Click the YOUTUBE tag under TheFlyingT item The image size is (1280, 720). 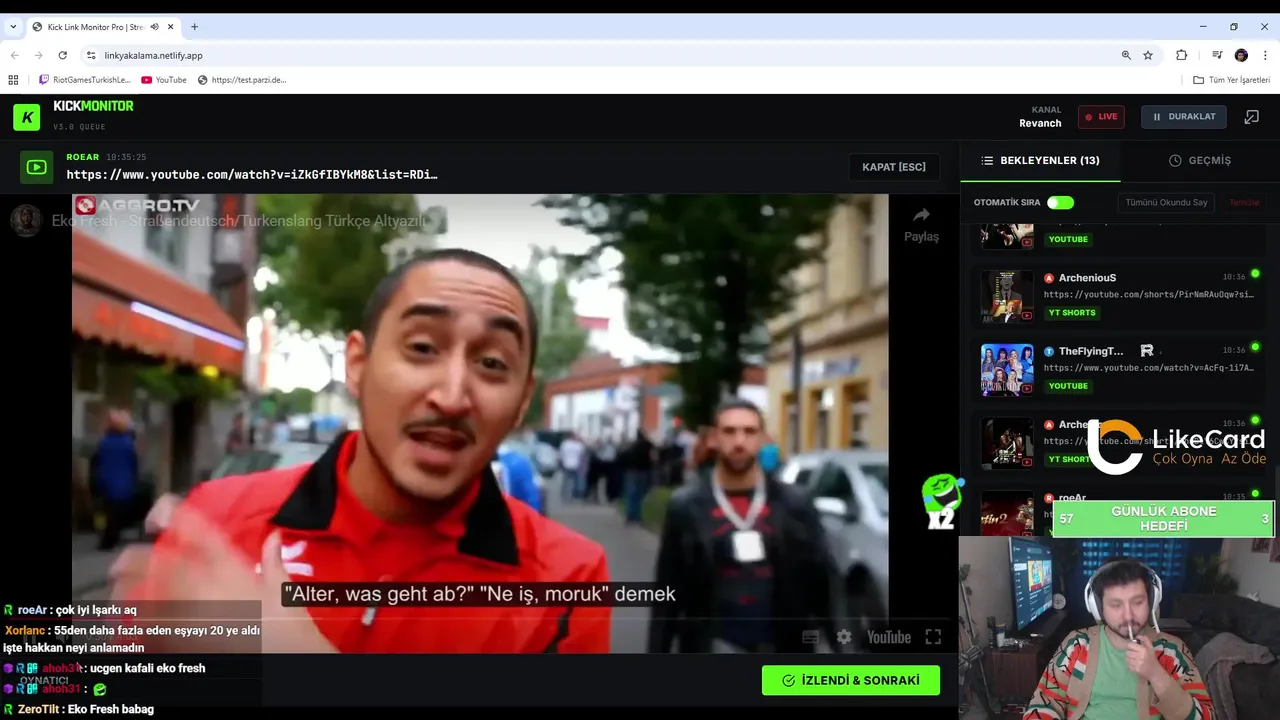pos(1068,386)
